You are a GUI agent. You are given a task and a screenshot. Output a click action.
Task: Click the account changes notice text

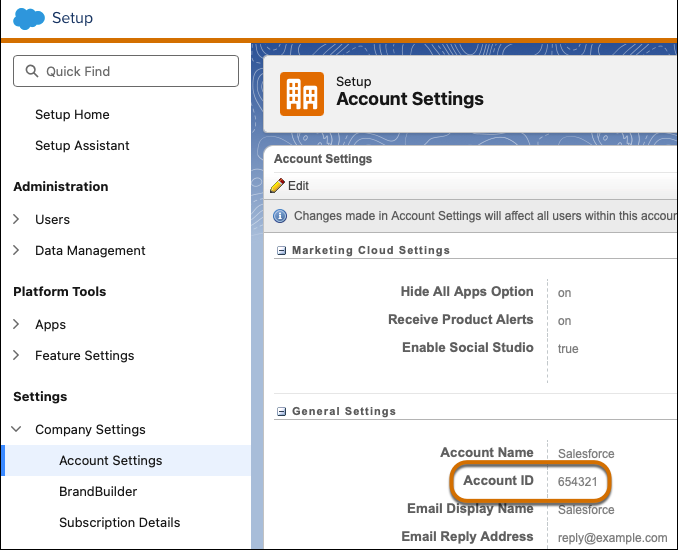486,216
